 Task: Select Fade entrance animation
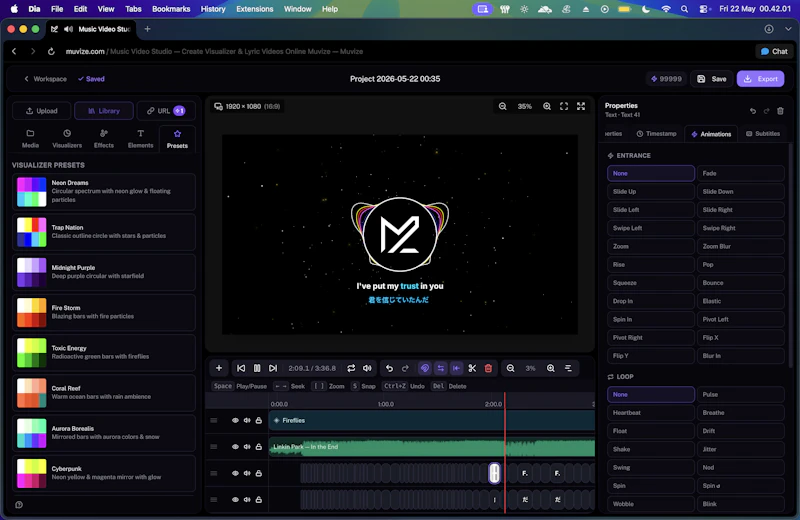[x=740, y=174]
